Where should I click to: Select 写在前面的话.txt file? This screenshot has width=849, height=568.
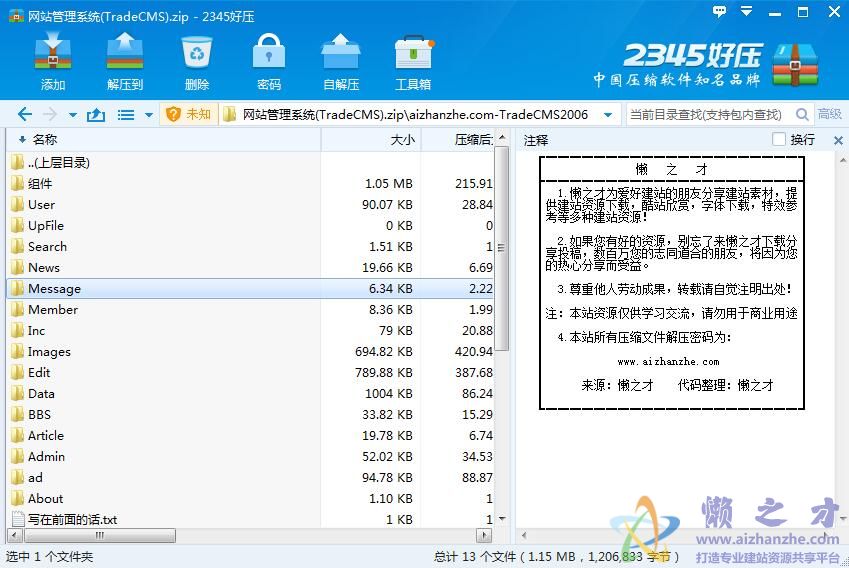[x=250, y=519]
